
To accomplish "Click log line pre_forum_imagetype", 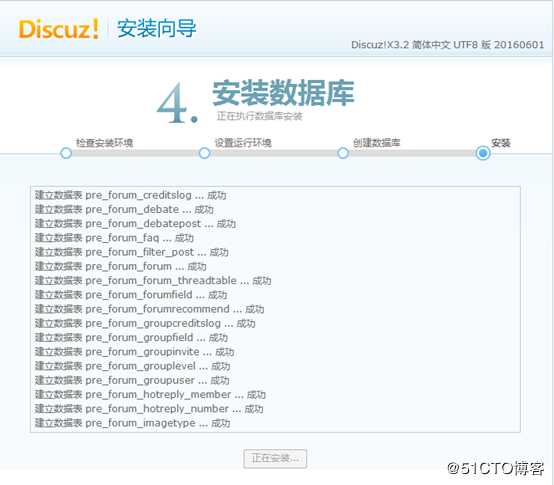I will [x=132, y=423].
